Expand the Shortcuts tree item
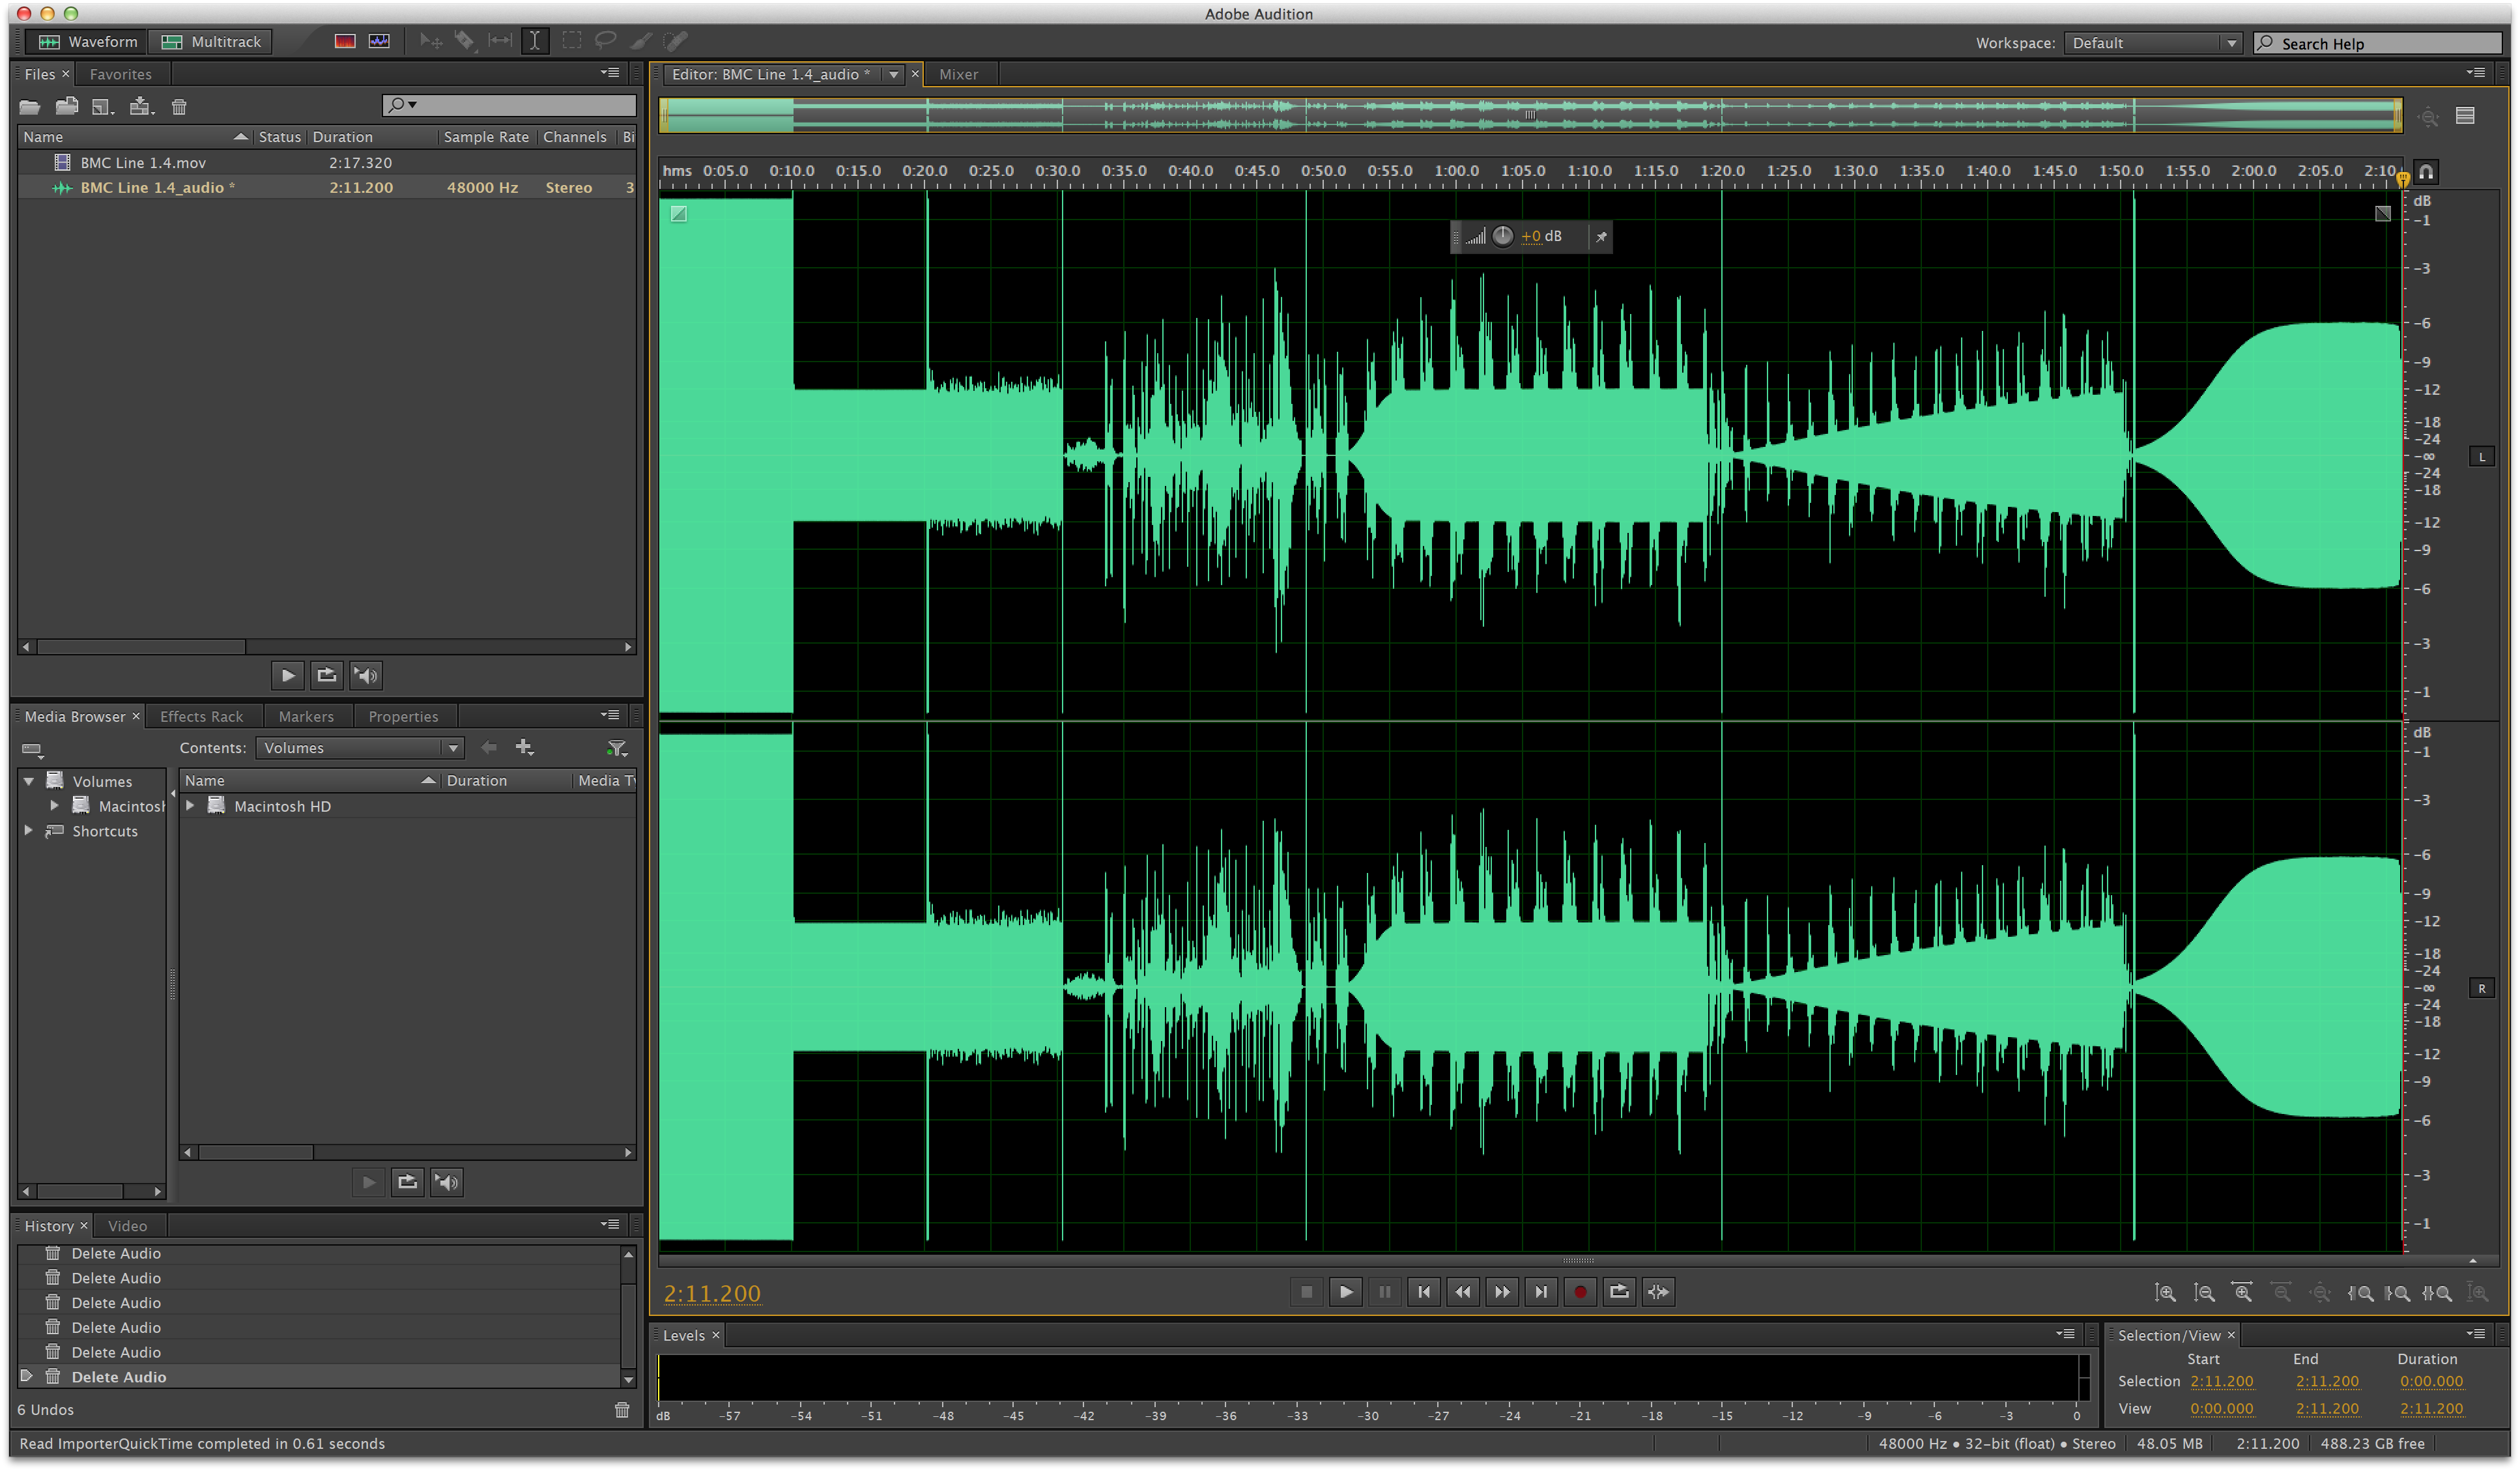Image resolution: width=2520 pixels, height=1471 pixels. click(x=29, y=831)
